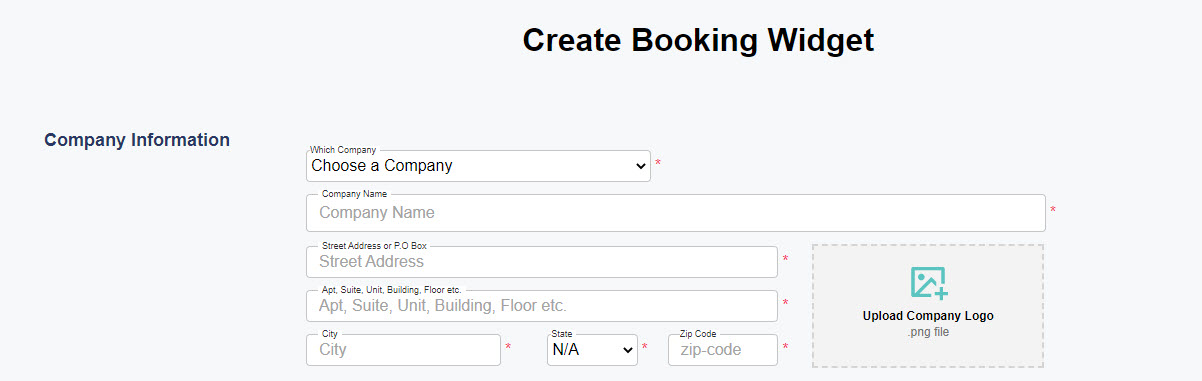This screenshot has height=381, width=1202.
Task: Expand the State N/A dropdown
Action: [x=592, y=350]
